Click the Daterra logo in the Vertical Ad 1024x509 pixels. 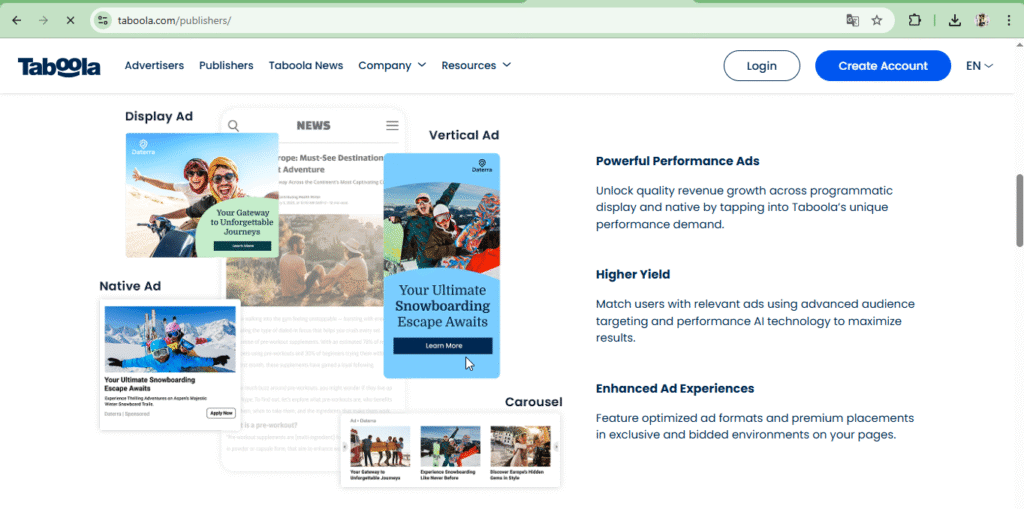tap(482, 165)
